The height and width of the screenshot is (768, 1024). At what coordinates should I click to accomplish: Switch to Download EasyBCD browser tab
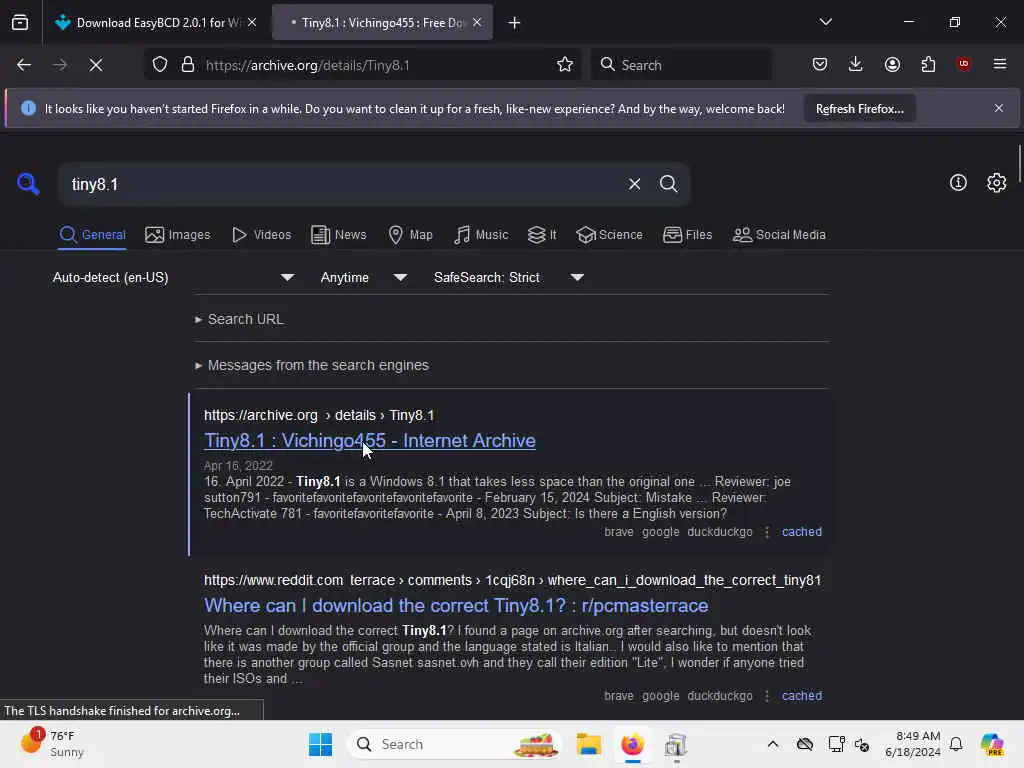[157, 23]
